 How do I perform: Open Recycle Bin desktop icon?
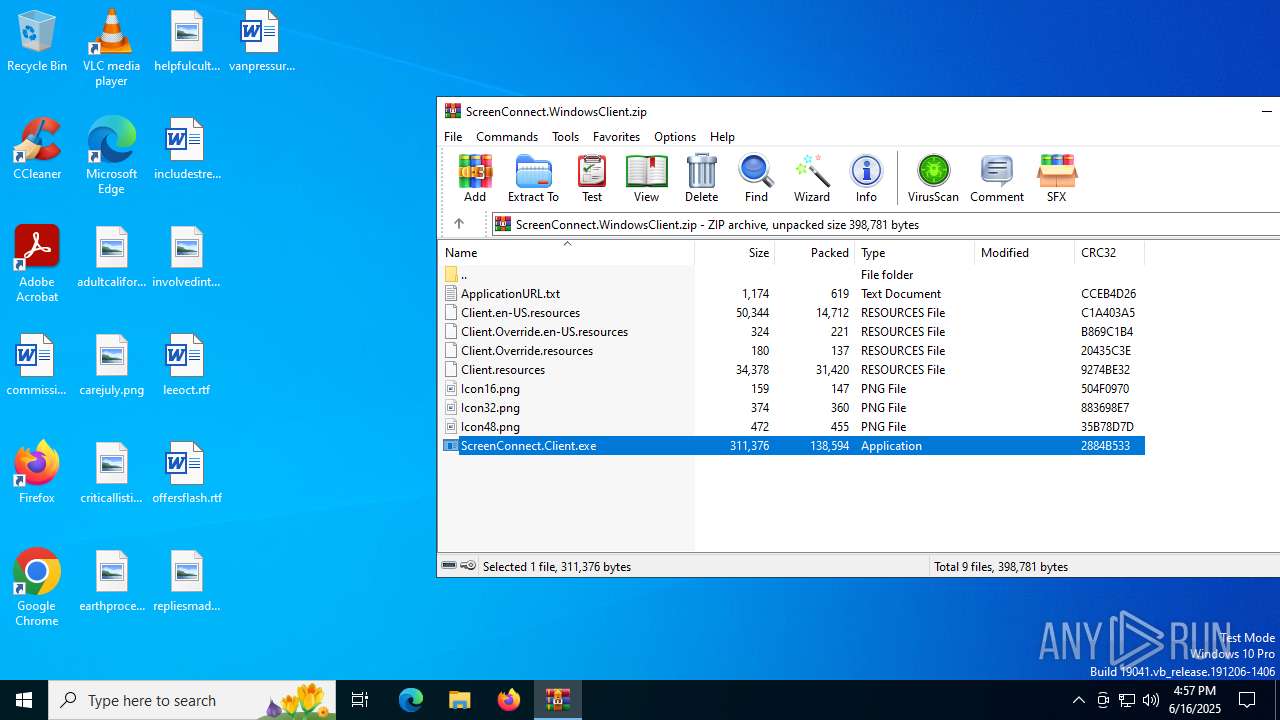pos(37,41)
